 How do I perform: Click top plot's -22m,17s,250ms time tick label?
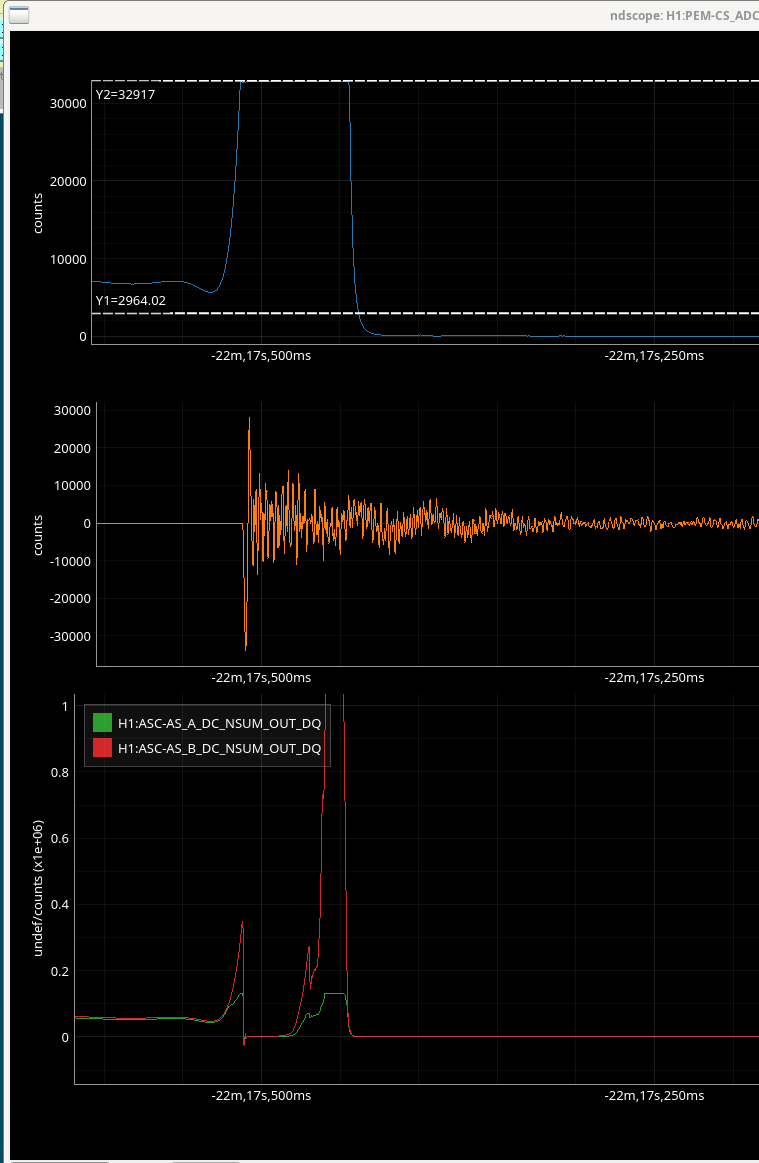[654, 355]
